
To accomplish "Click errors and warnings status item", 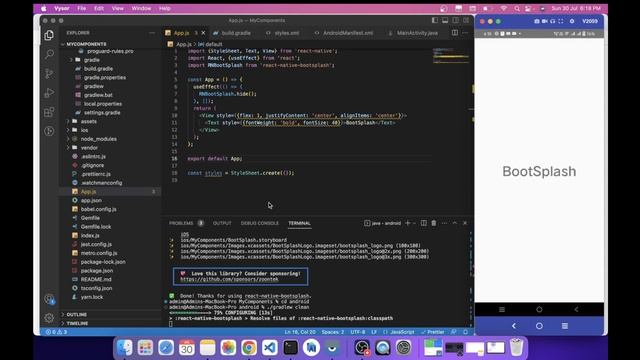I will click(56, 332).
